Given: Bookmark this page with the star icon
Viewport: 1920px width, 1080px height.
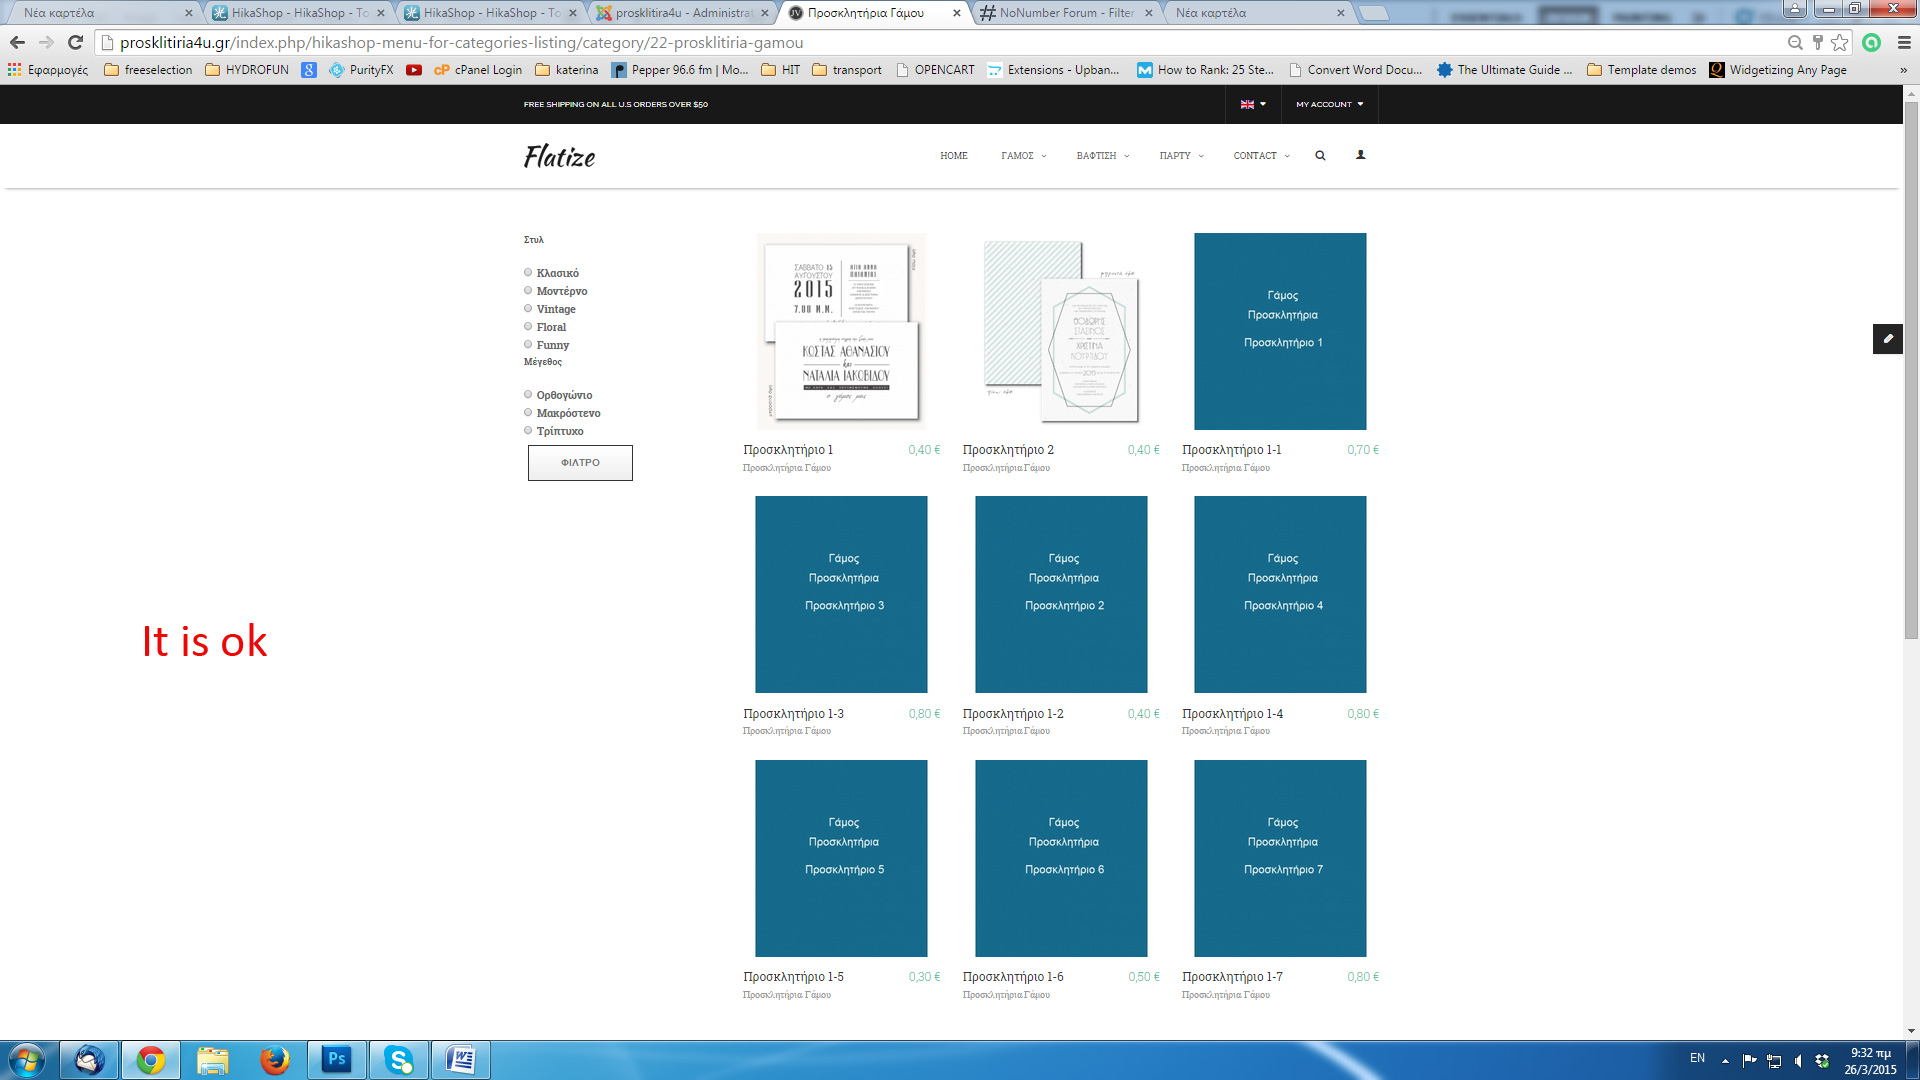Looking at the screenshot, I should click(x=1839, y=43).
